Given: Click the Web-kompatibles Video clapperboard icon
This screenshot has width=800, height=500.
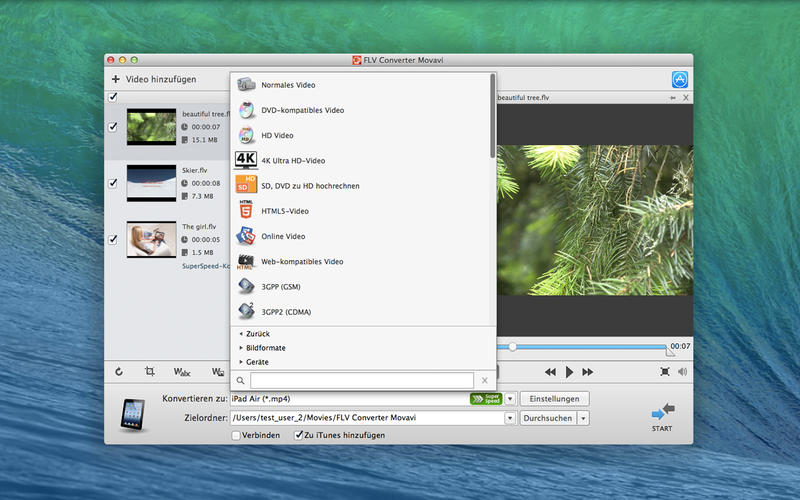Looking at the screenshot, I should pyautogui.click(x=245, y=261).
